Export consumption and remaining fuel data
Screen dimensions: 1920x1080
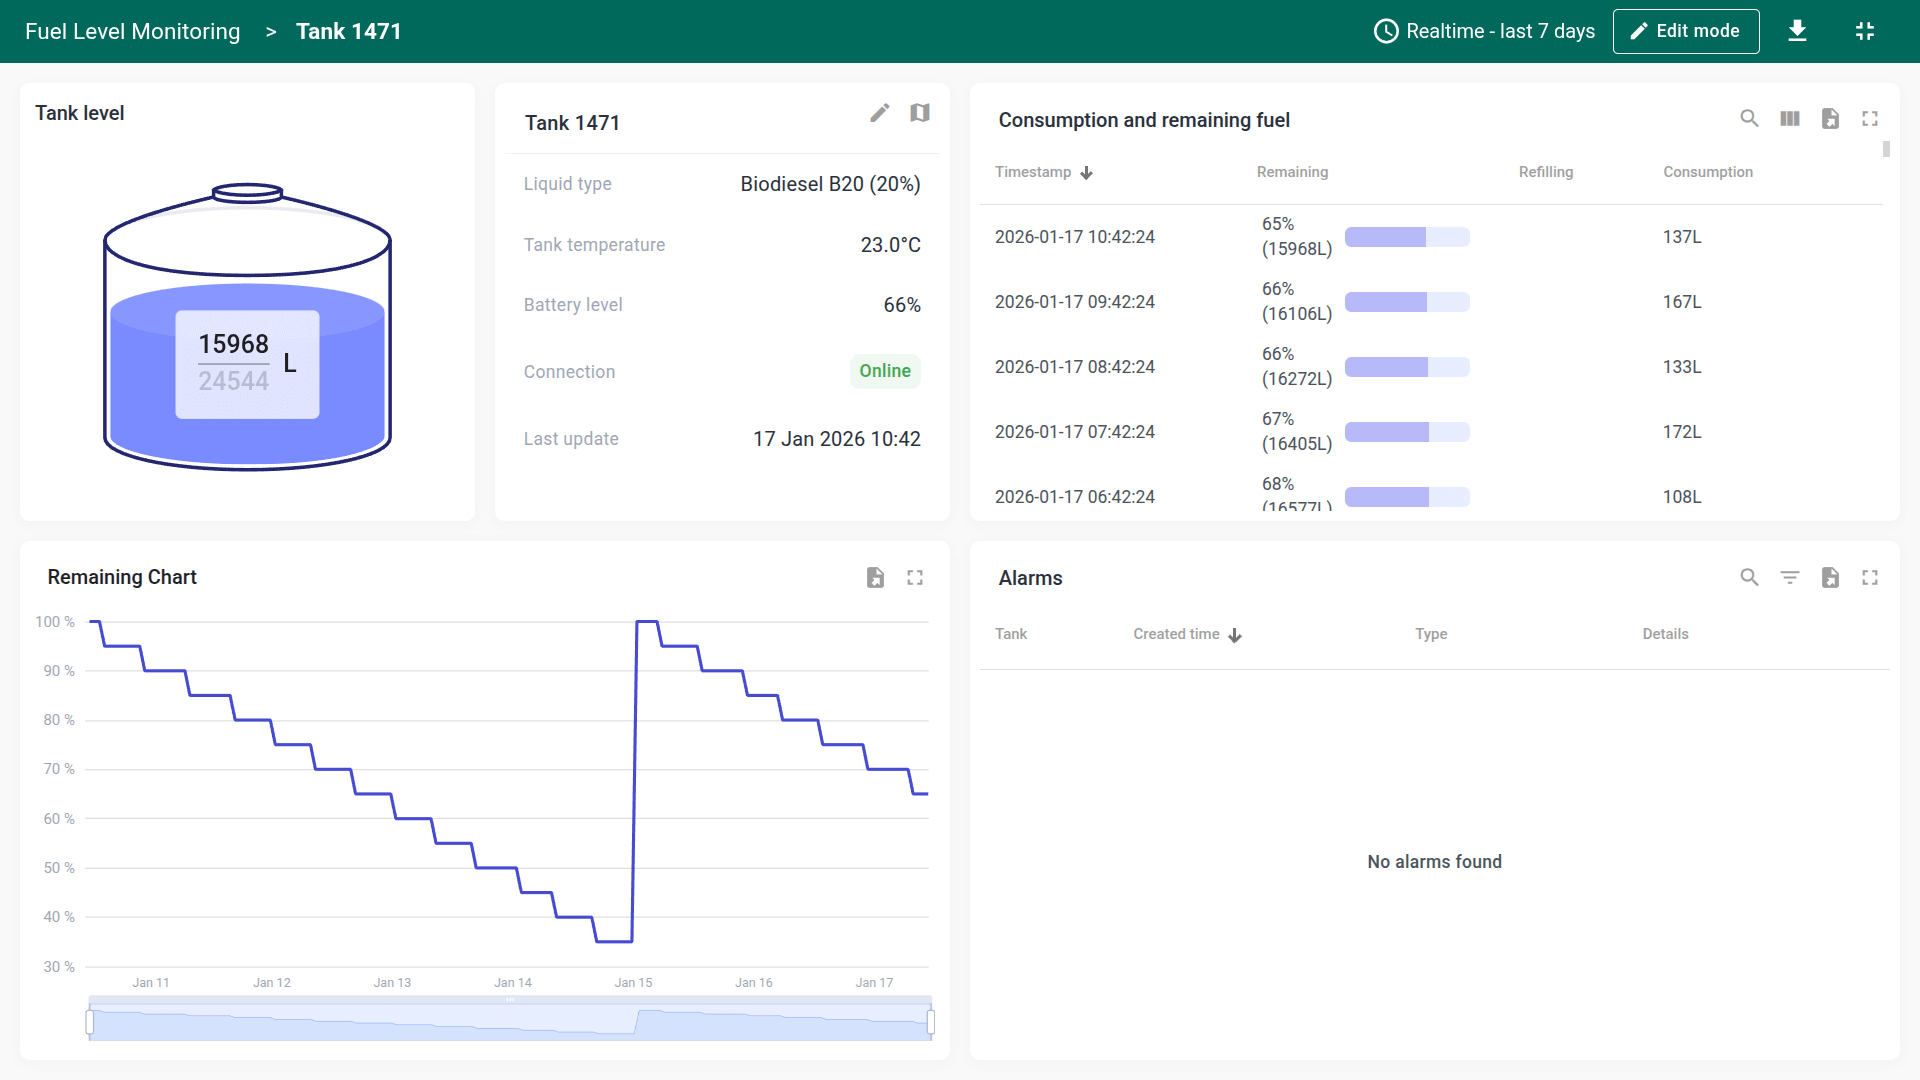click(1830, 119)
